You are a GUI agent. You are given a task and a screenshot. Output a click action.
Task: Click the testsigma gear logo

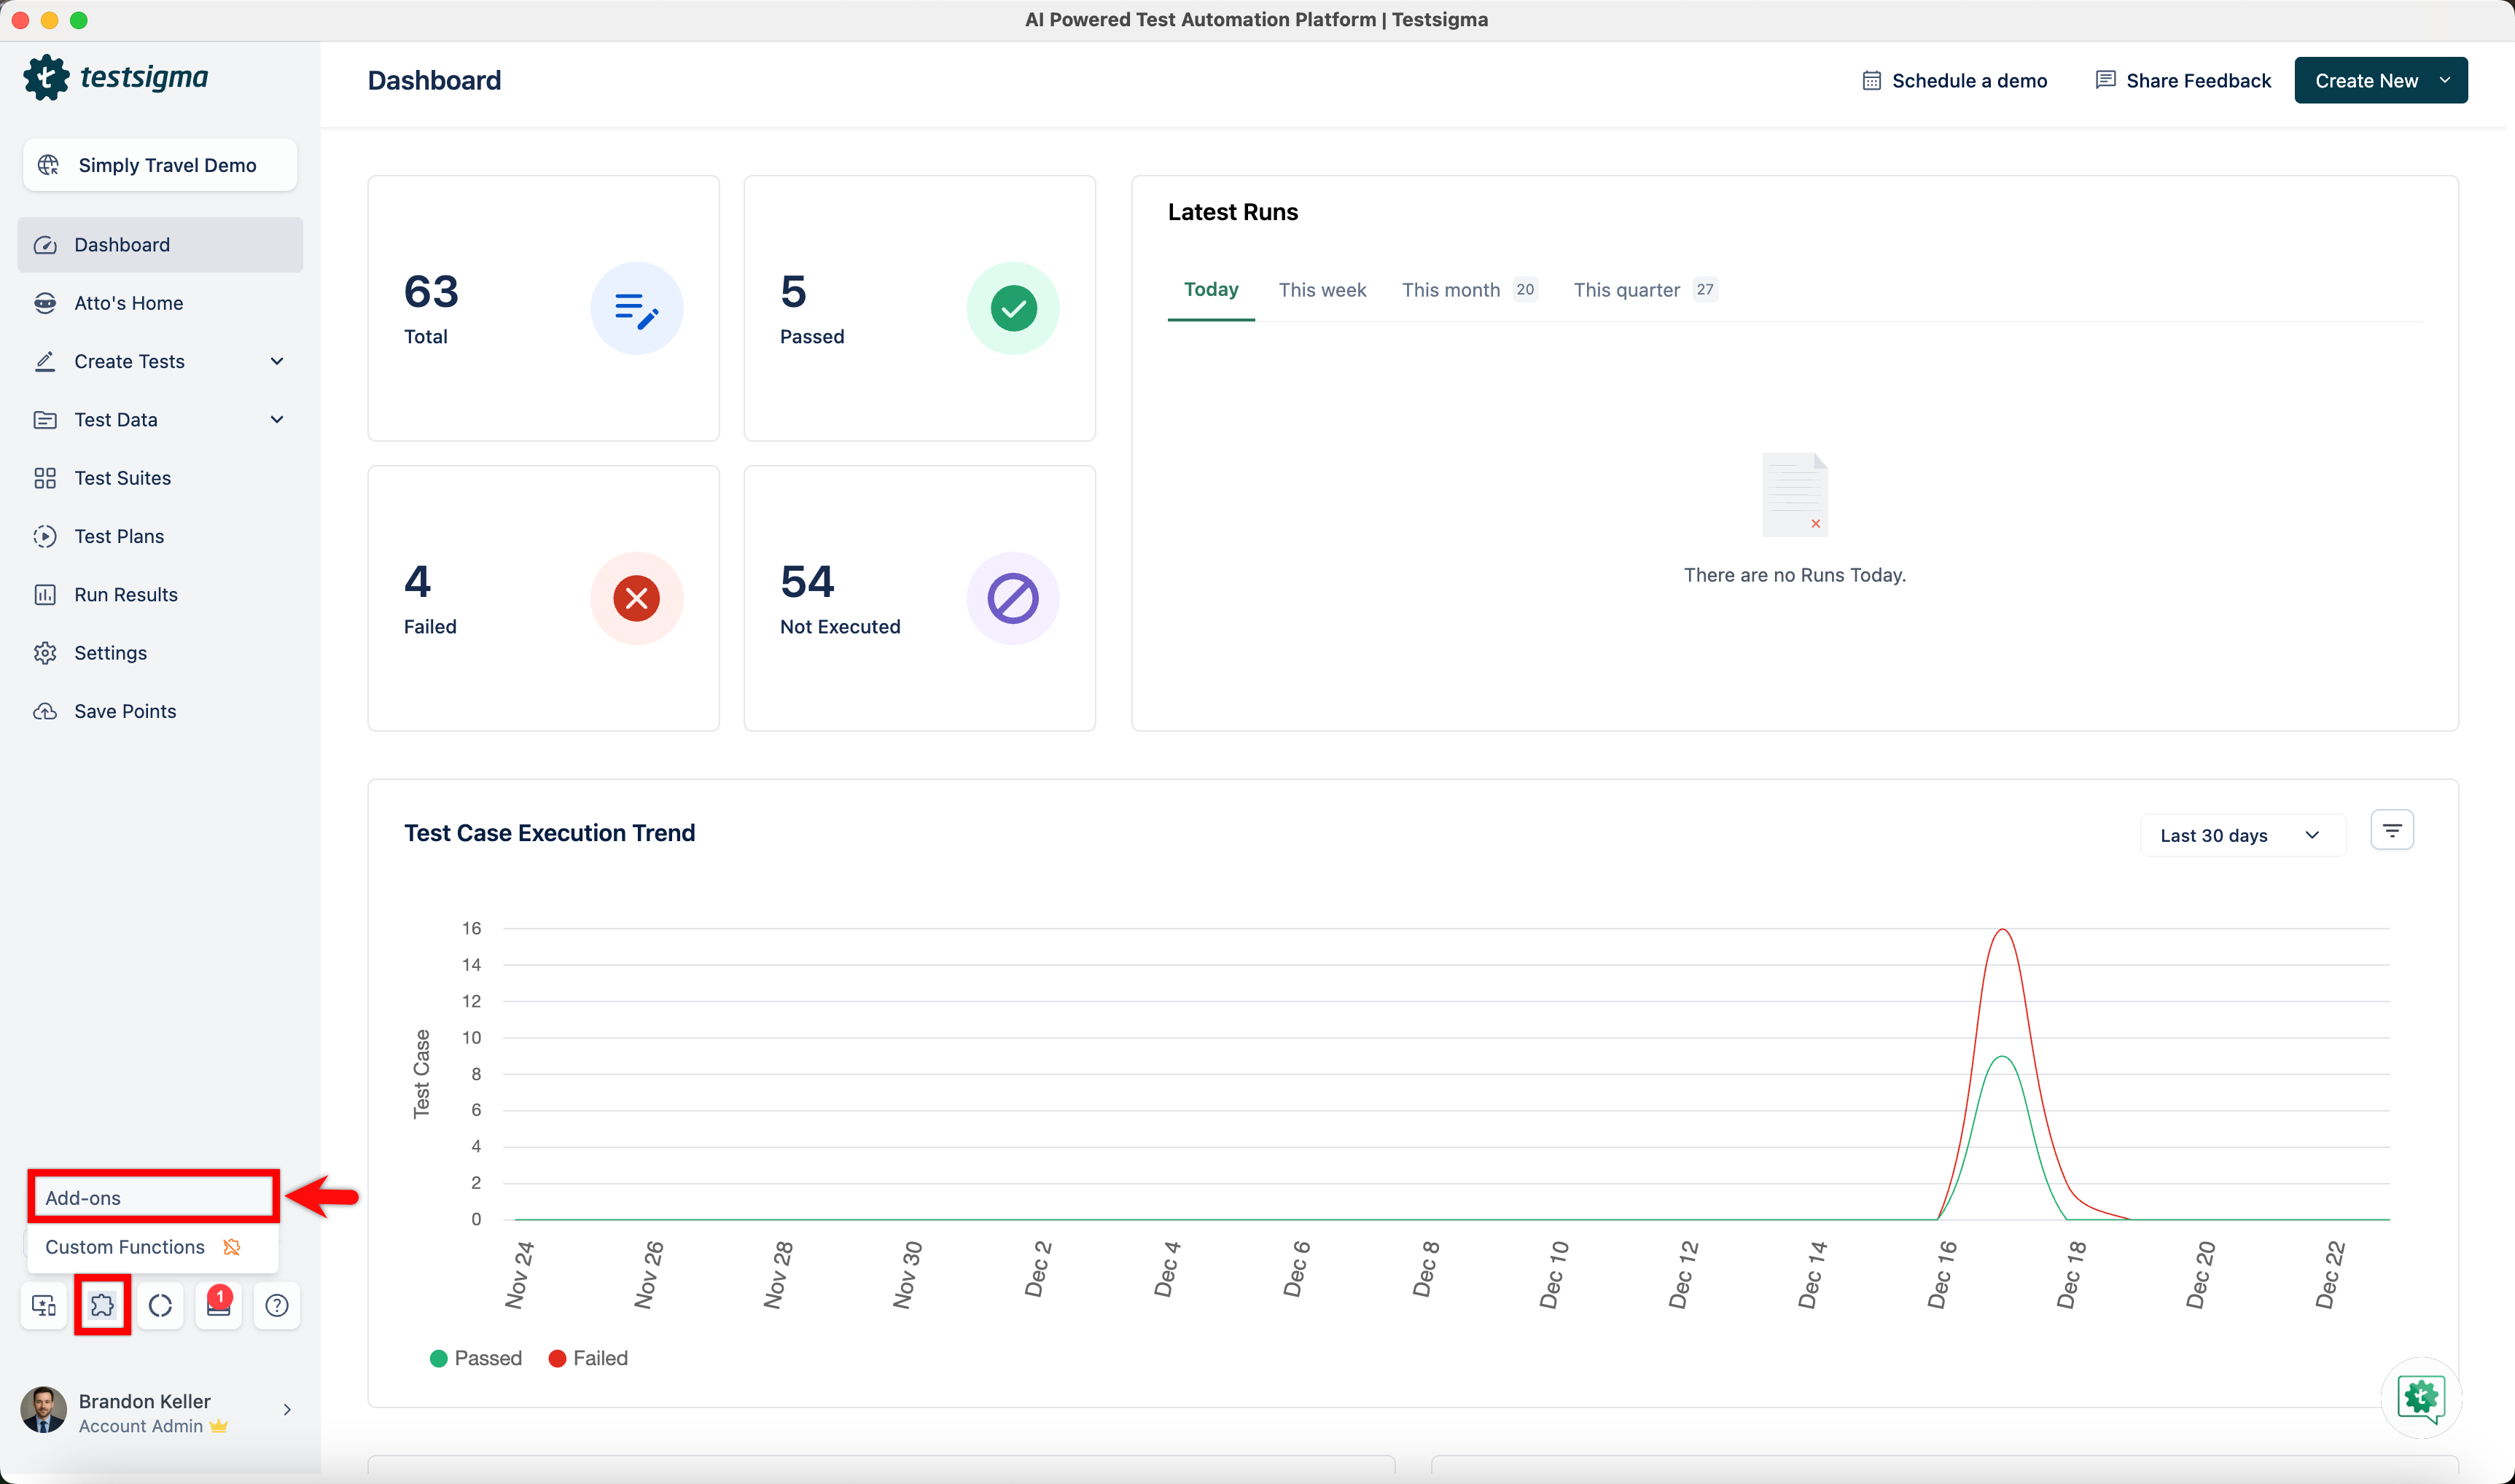click(x=46, y=77)
